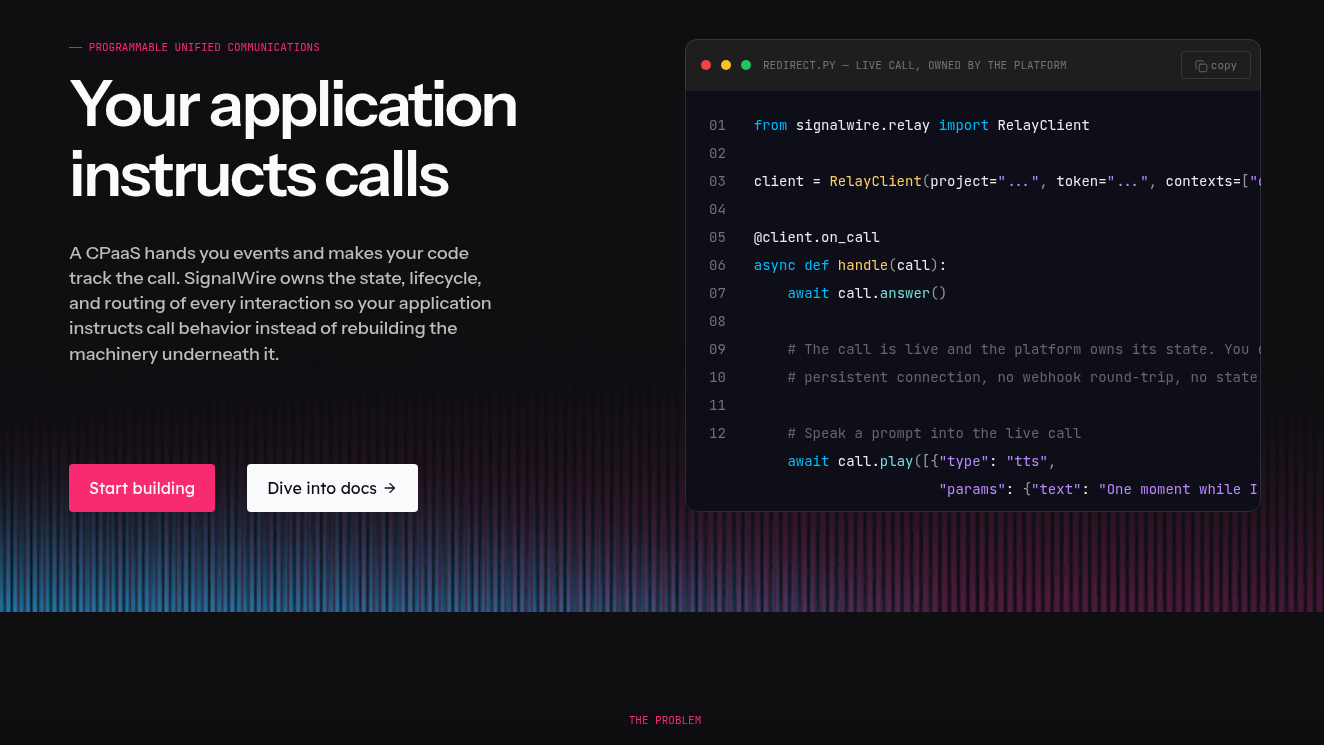Click THE PROBLEM section label
The width and height of the screenshot is (1324, 745).
tap(665, 720)
